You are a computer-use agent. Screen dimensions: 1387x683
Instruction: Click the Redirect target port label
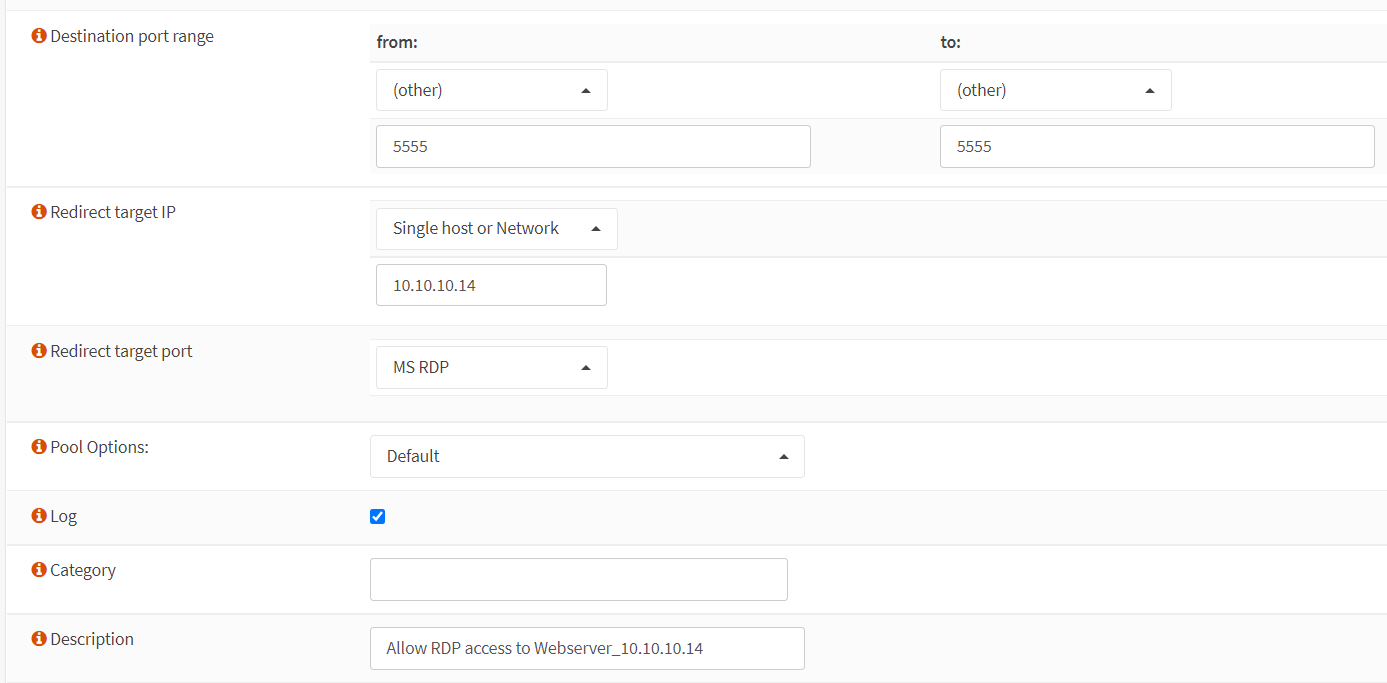tap(121, 351)
